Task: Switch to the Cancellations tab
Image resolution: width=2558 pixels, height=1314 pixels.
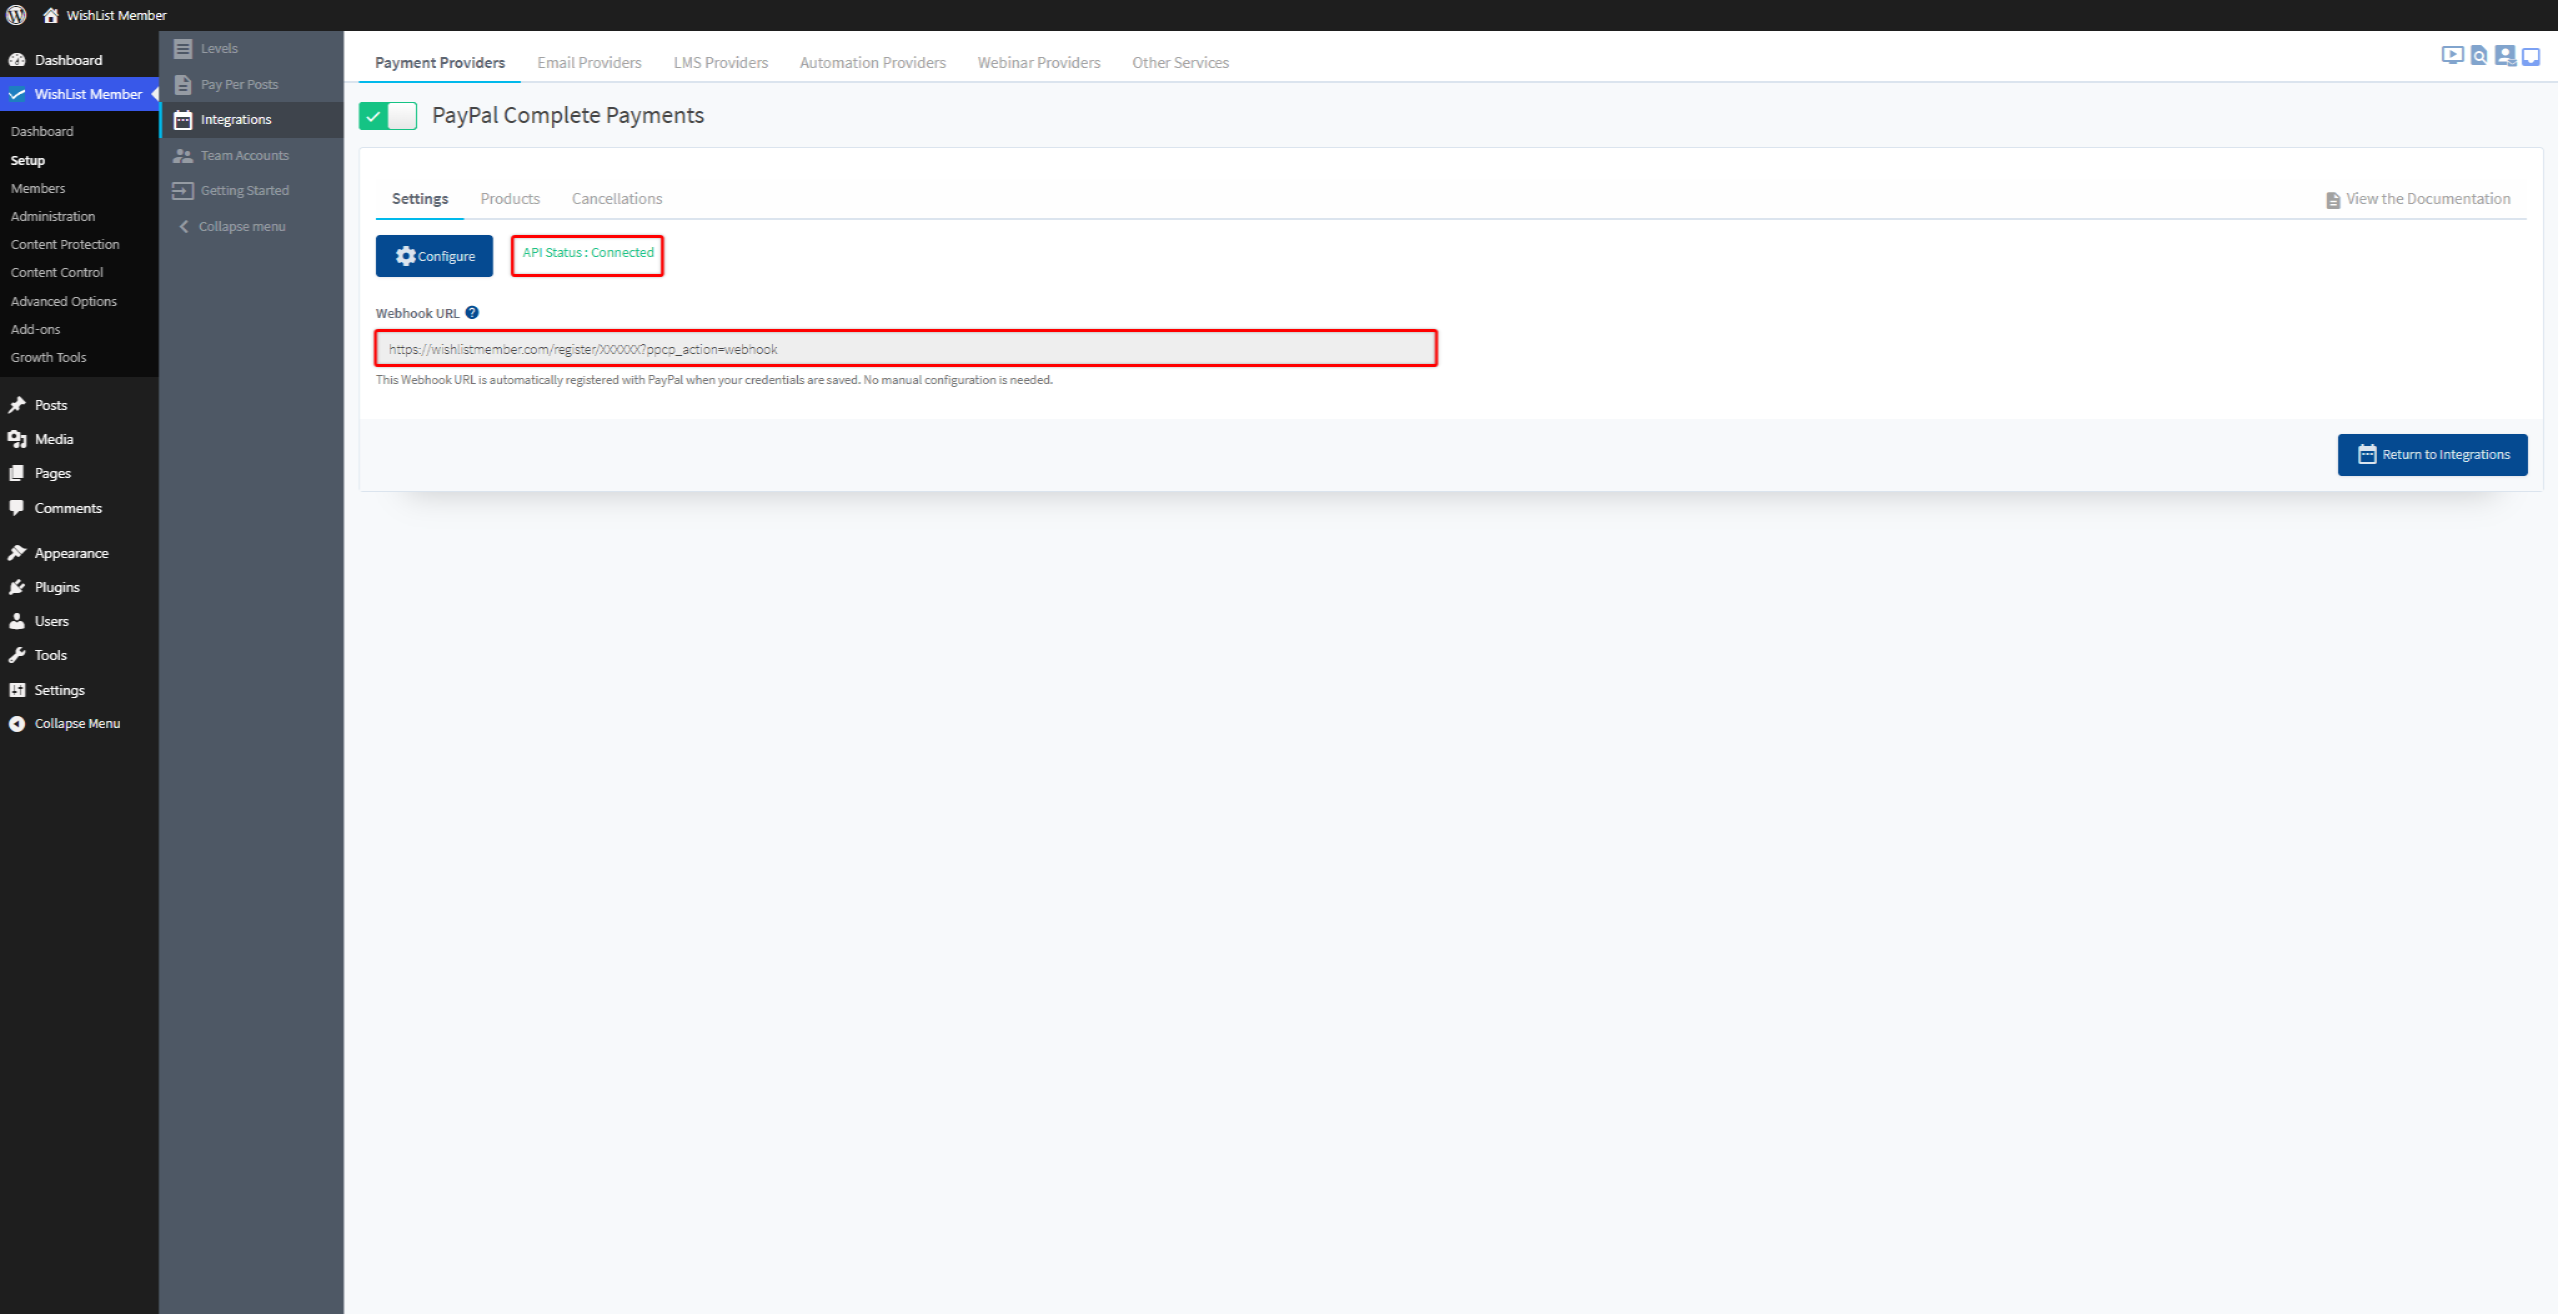Action: point(617,198)
